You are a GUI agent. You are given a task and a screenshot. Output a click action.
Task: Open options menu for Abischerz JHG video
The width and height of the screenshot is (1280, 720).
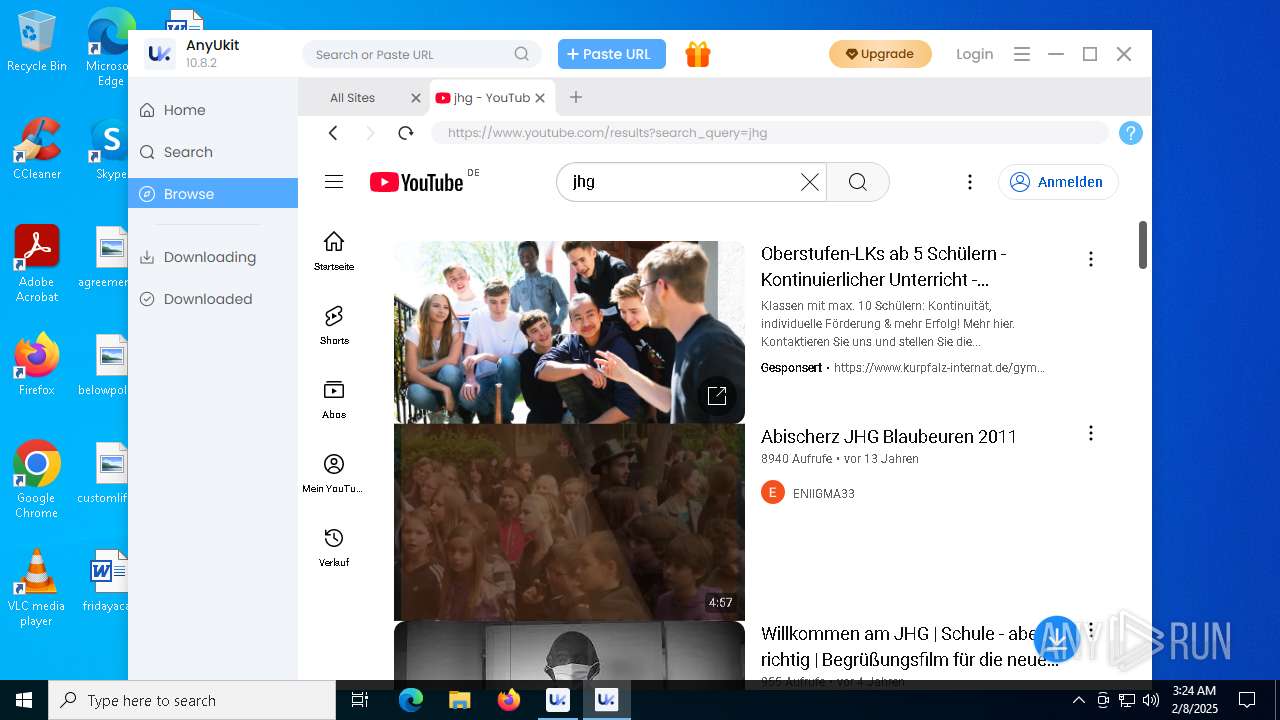click(x=1091, y=433)
